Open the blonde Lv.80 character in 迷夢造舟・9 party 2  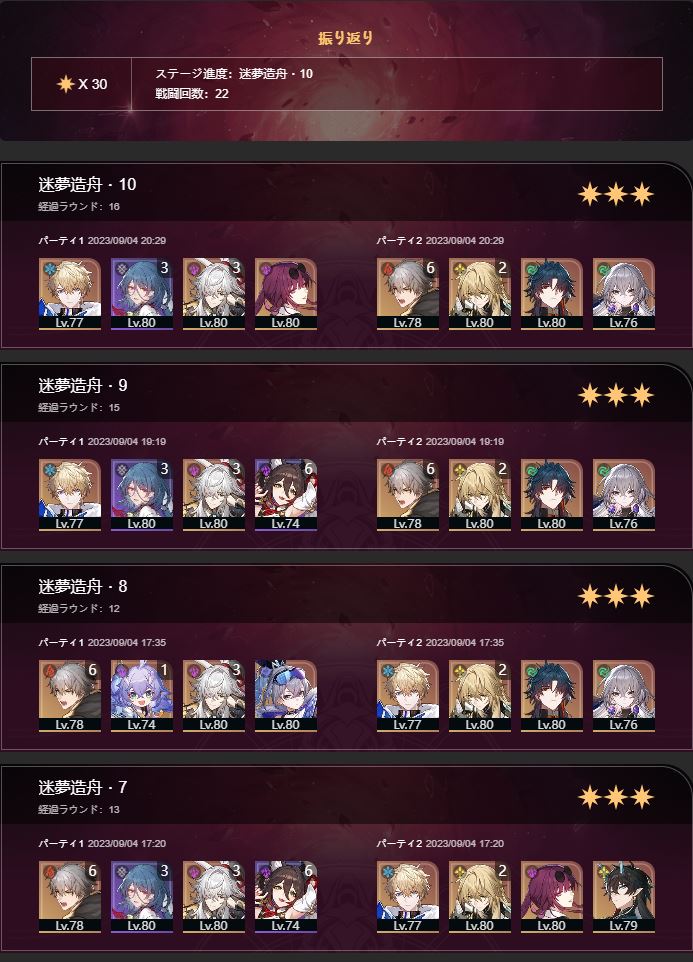[480, 495]
